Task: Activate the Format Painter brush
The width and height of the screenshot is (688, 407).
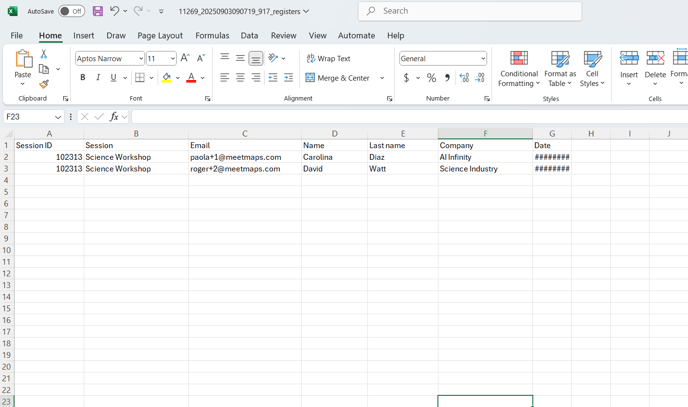Action: coord(44,84)
